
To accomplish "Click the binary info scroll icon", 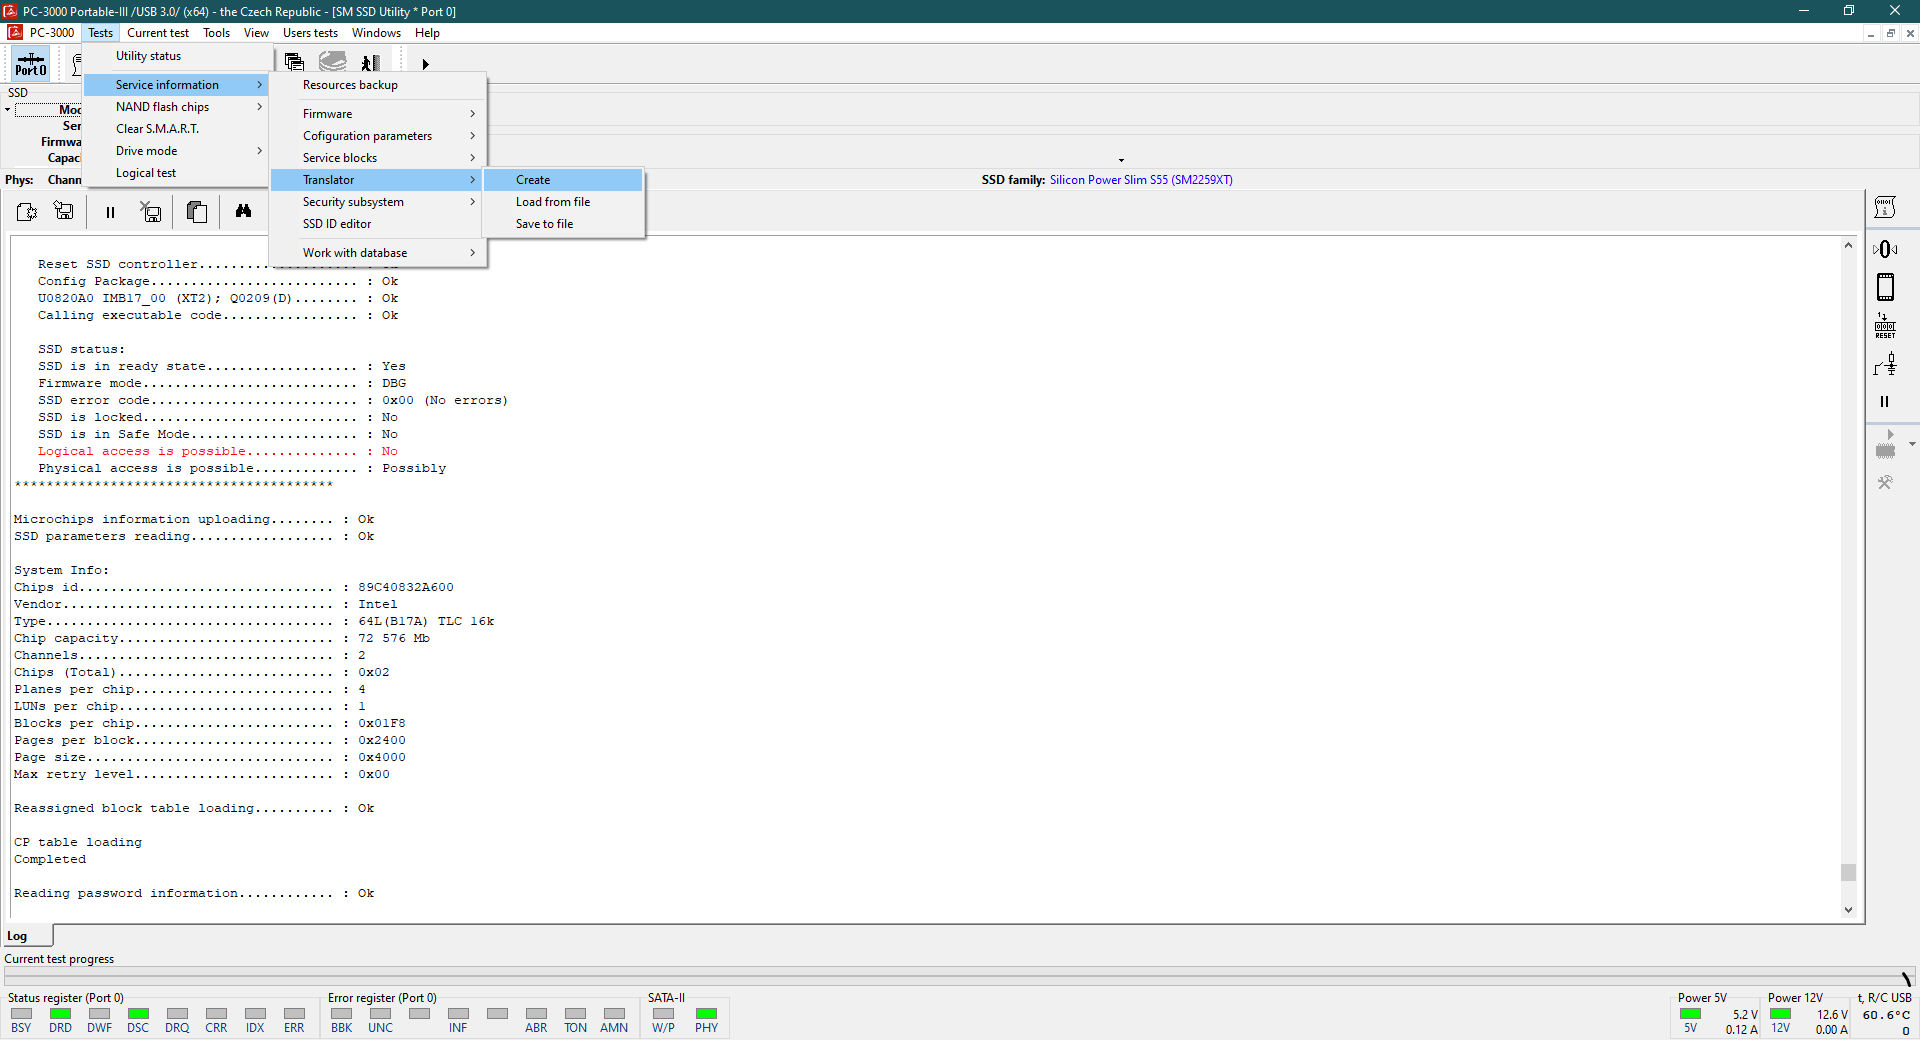I will pos(1885,207).
